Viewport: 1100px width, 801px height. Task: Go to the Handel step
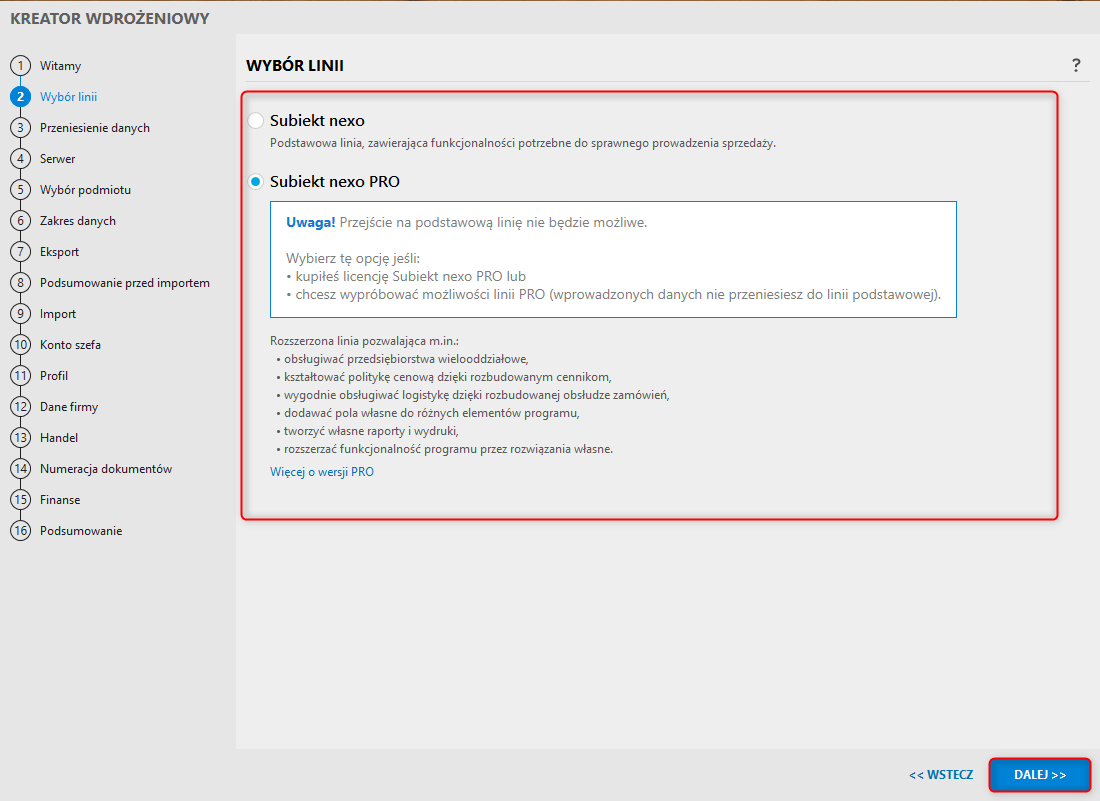[59, 438]
